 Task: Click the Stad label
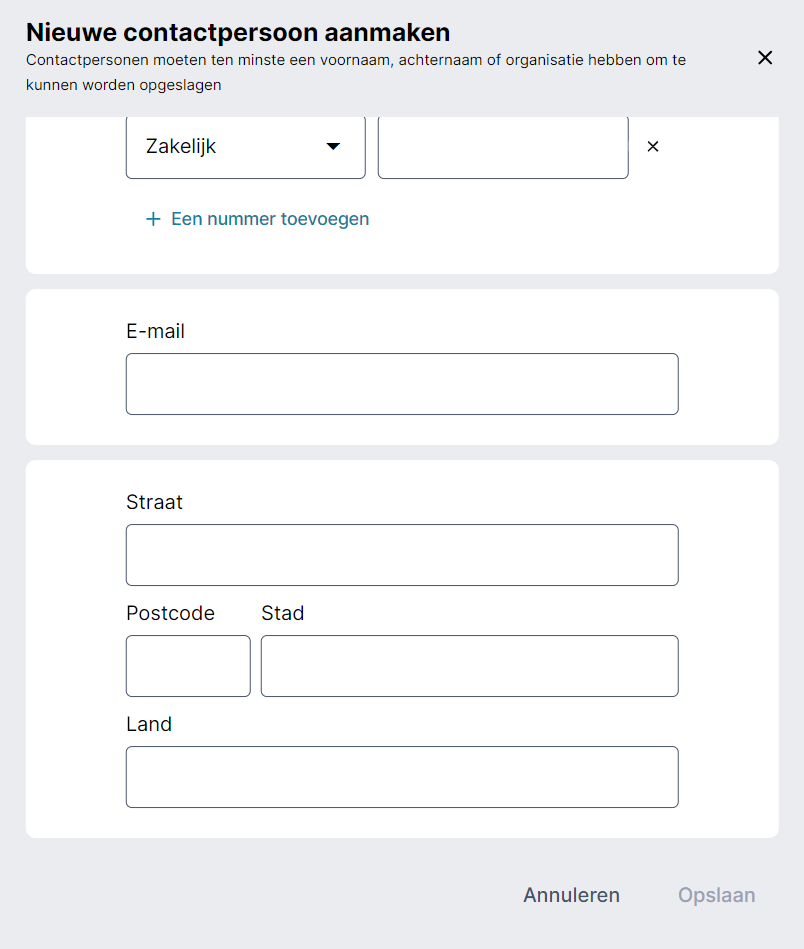pyautogui.click(x=282, y=613)
